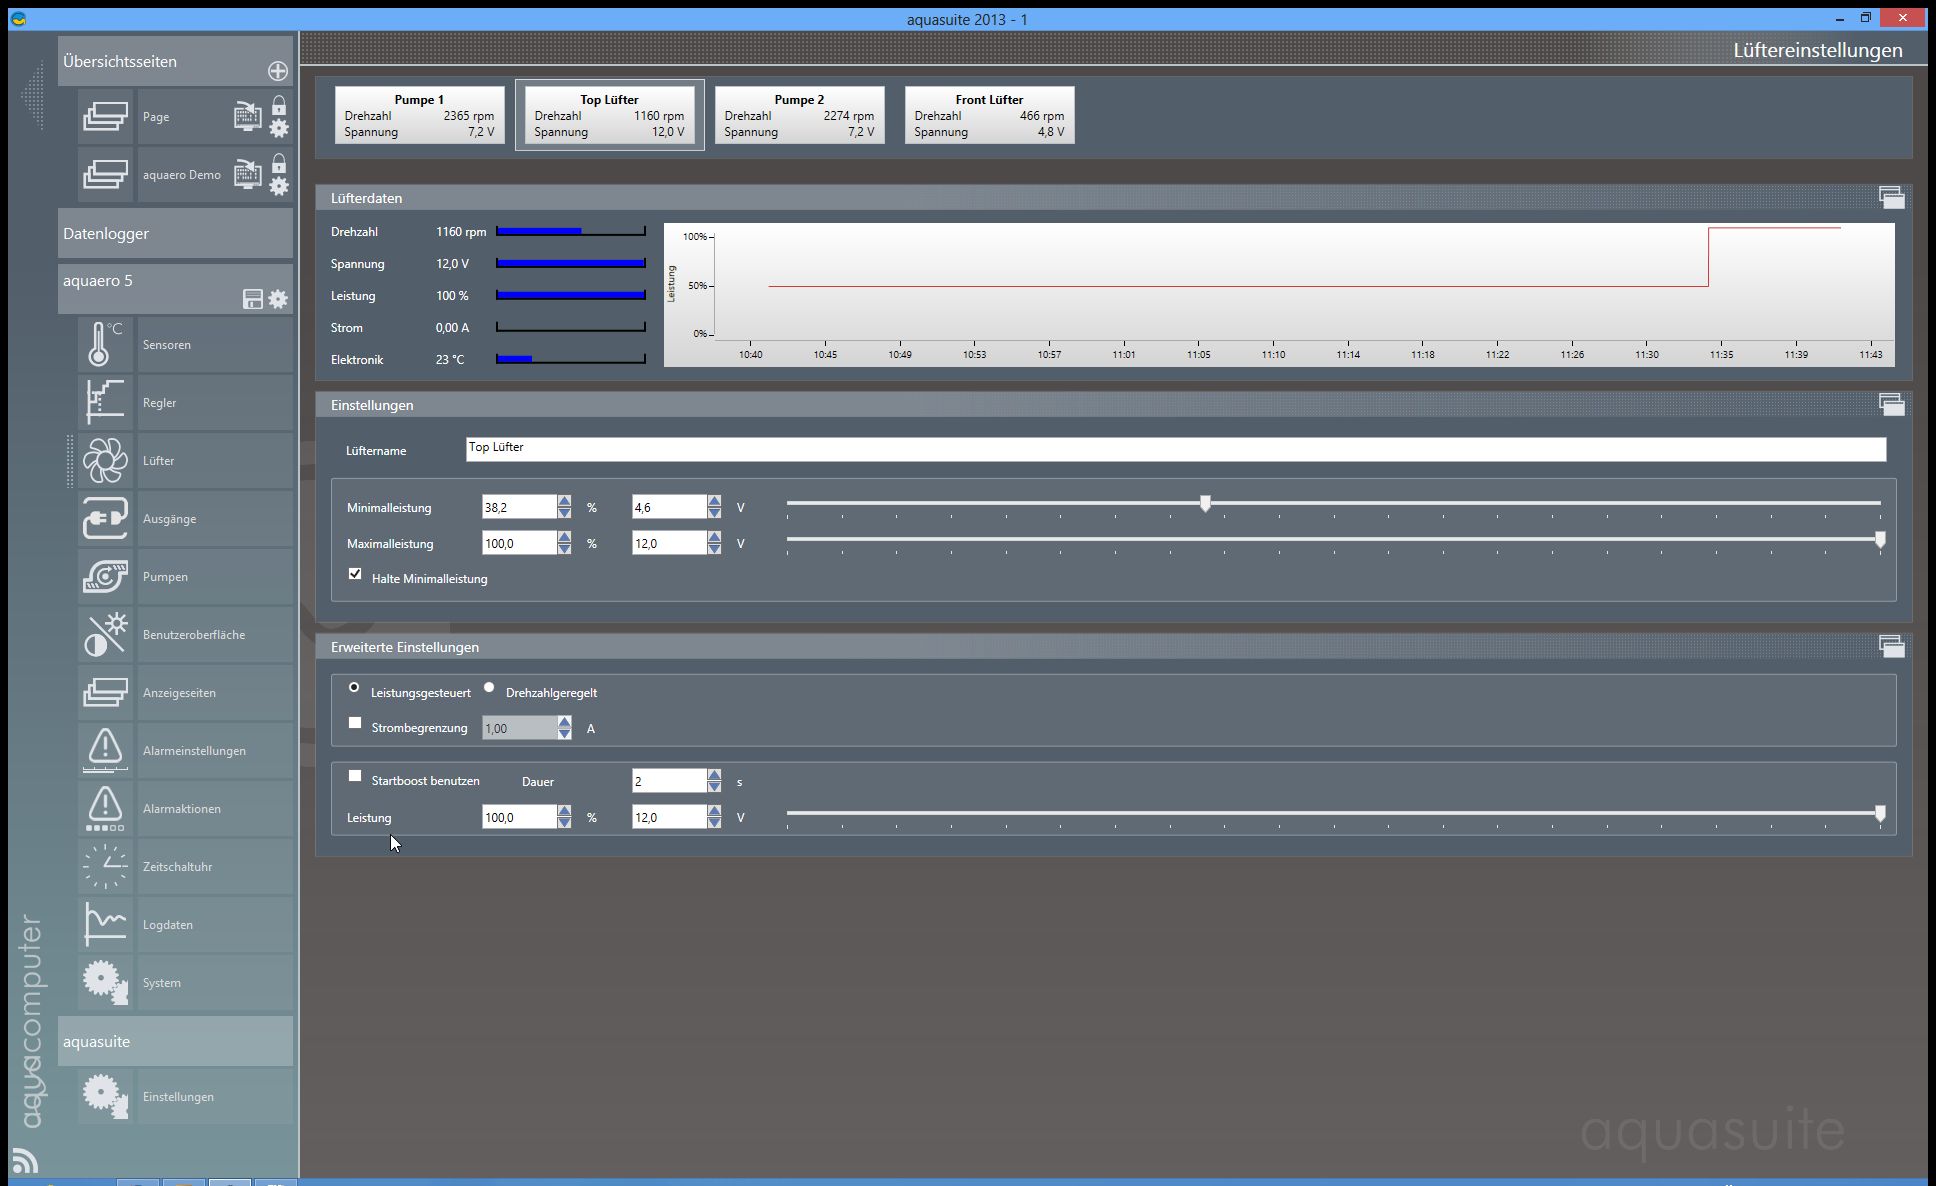Image resolution: width=1936 pixels, height=1186 pixels.
Task: Click the Minimalleistung slider handle
Action: 1205,503
